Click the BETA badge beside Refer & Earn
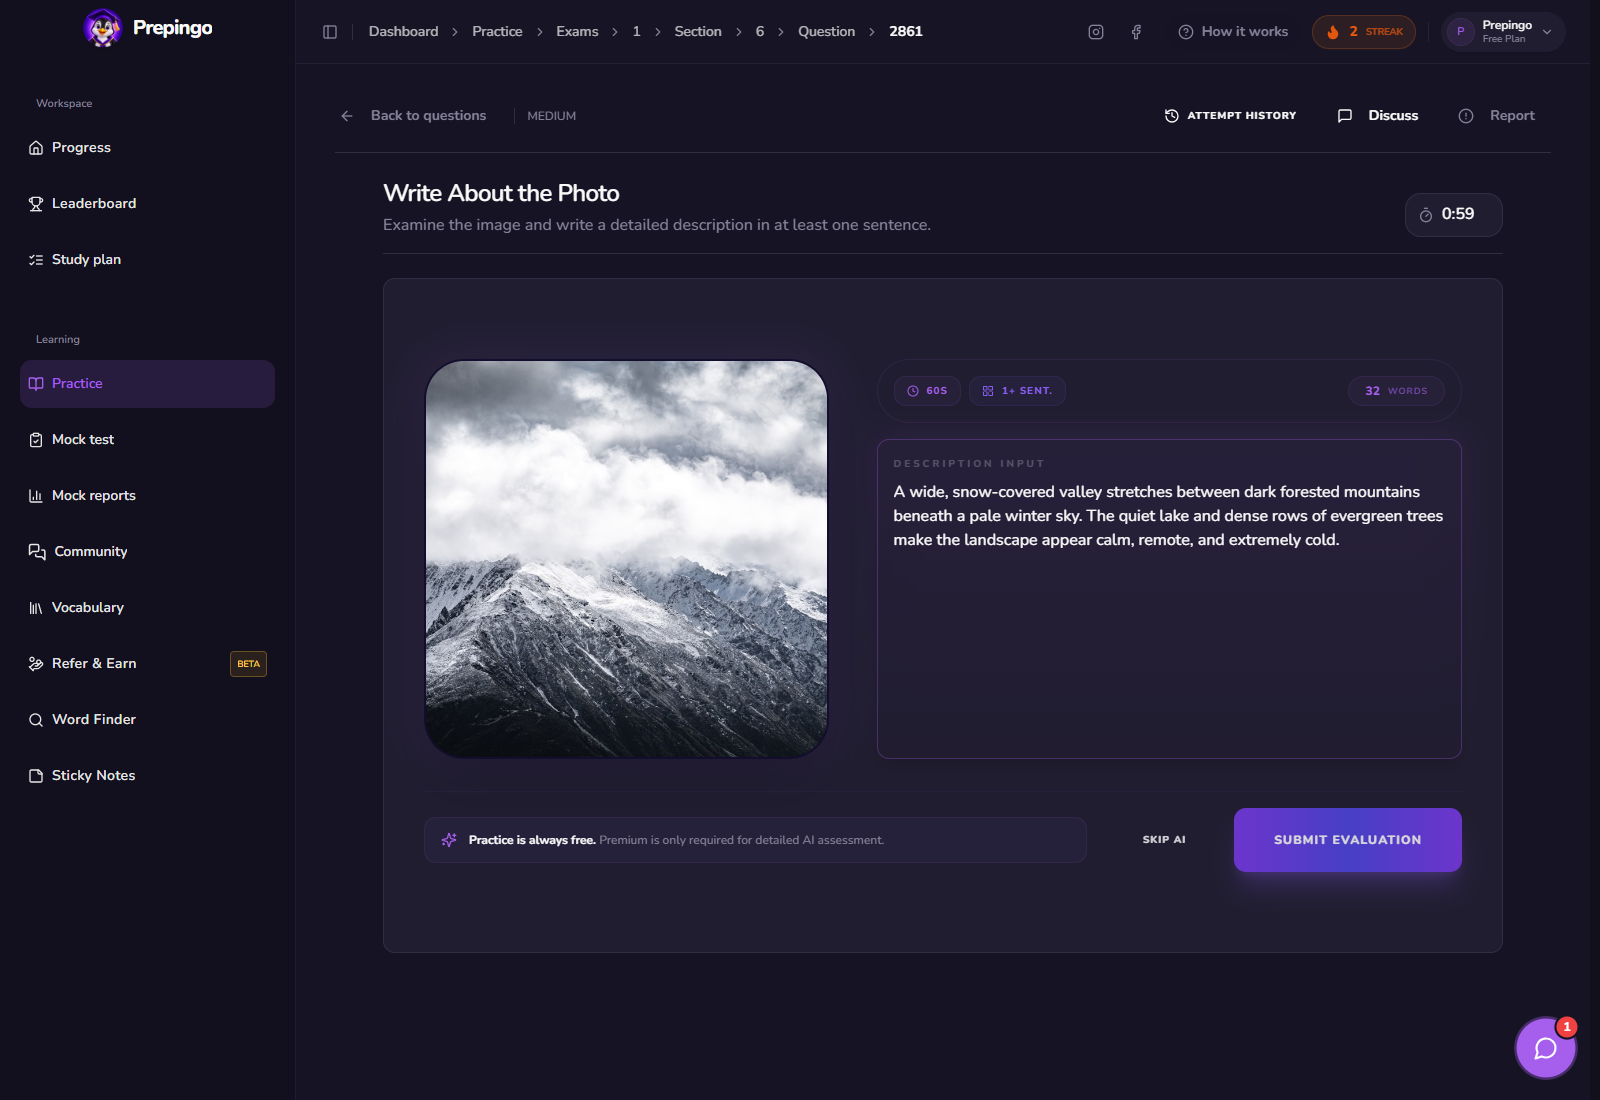 [x=248, y=664]
